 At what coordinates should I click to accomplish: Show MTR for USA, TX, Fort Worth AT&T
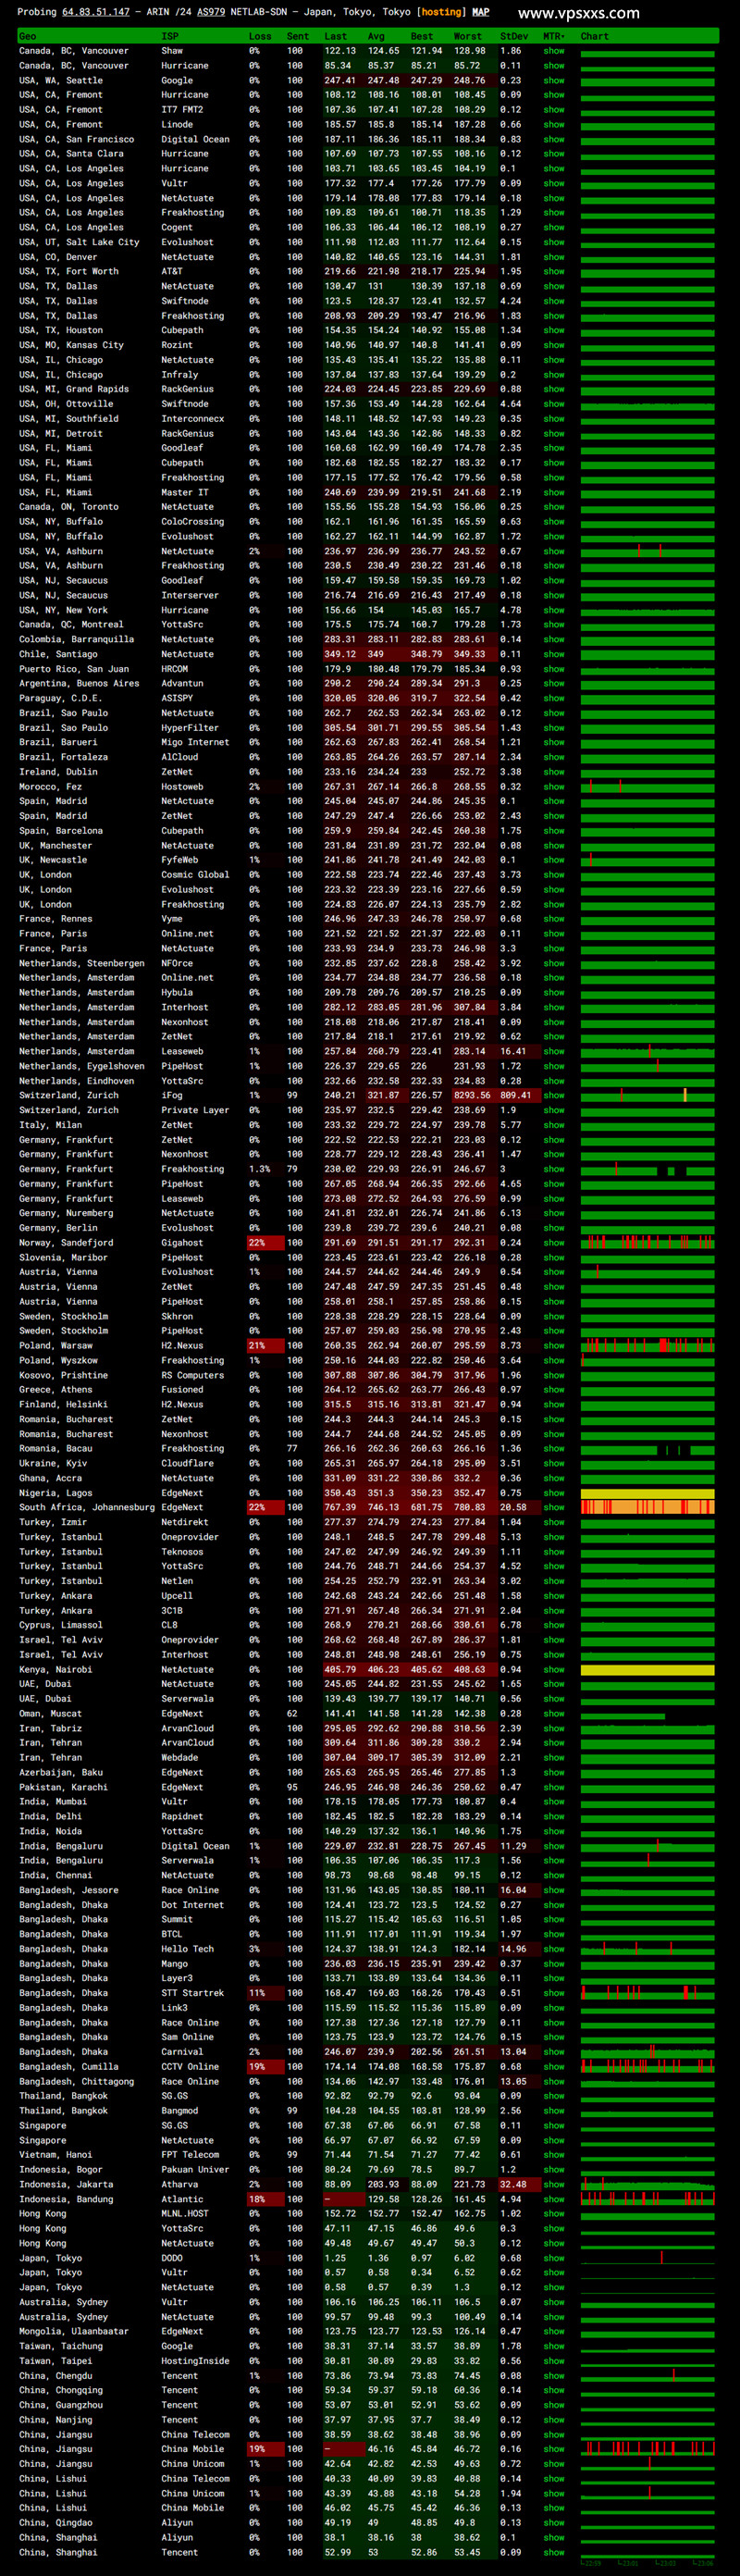click(x=553, y=272)
